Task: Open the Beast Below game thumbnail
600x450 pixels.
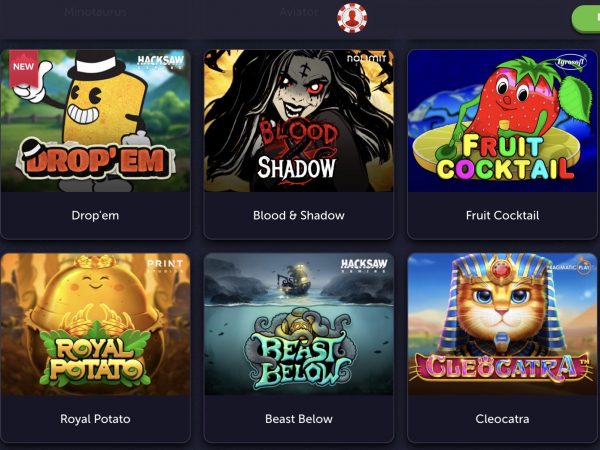Action: 298,324
